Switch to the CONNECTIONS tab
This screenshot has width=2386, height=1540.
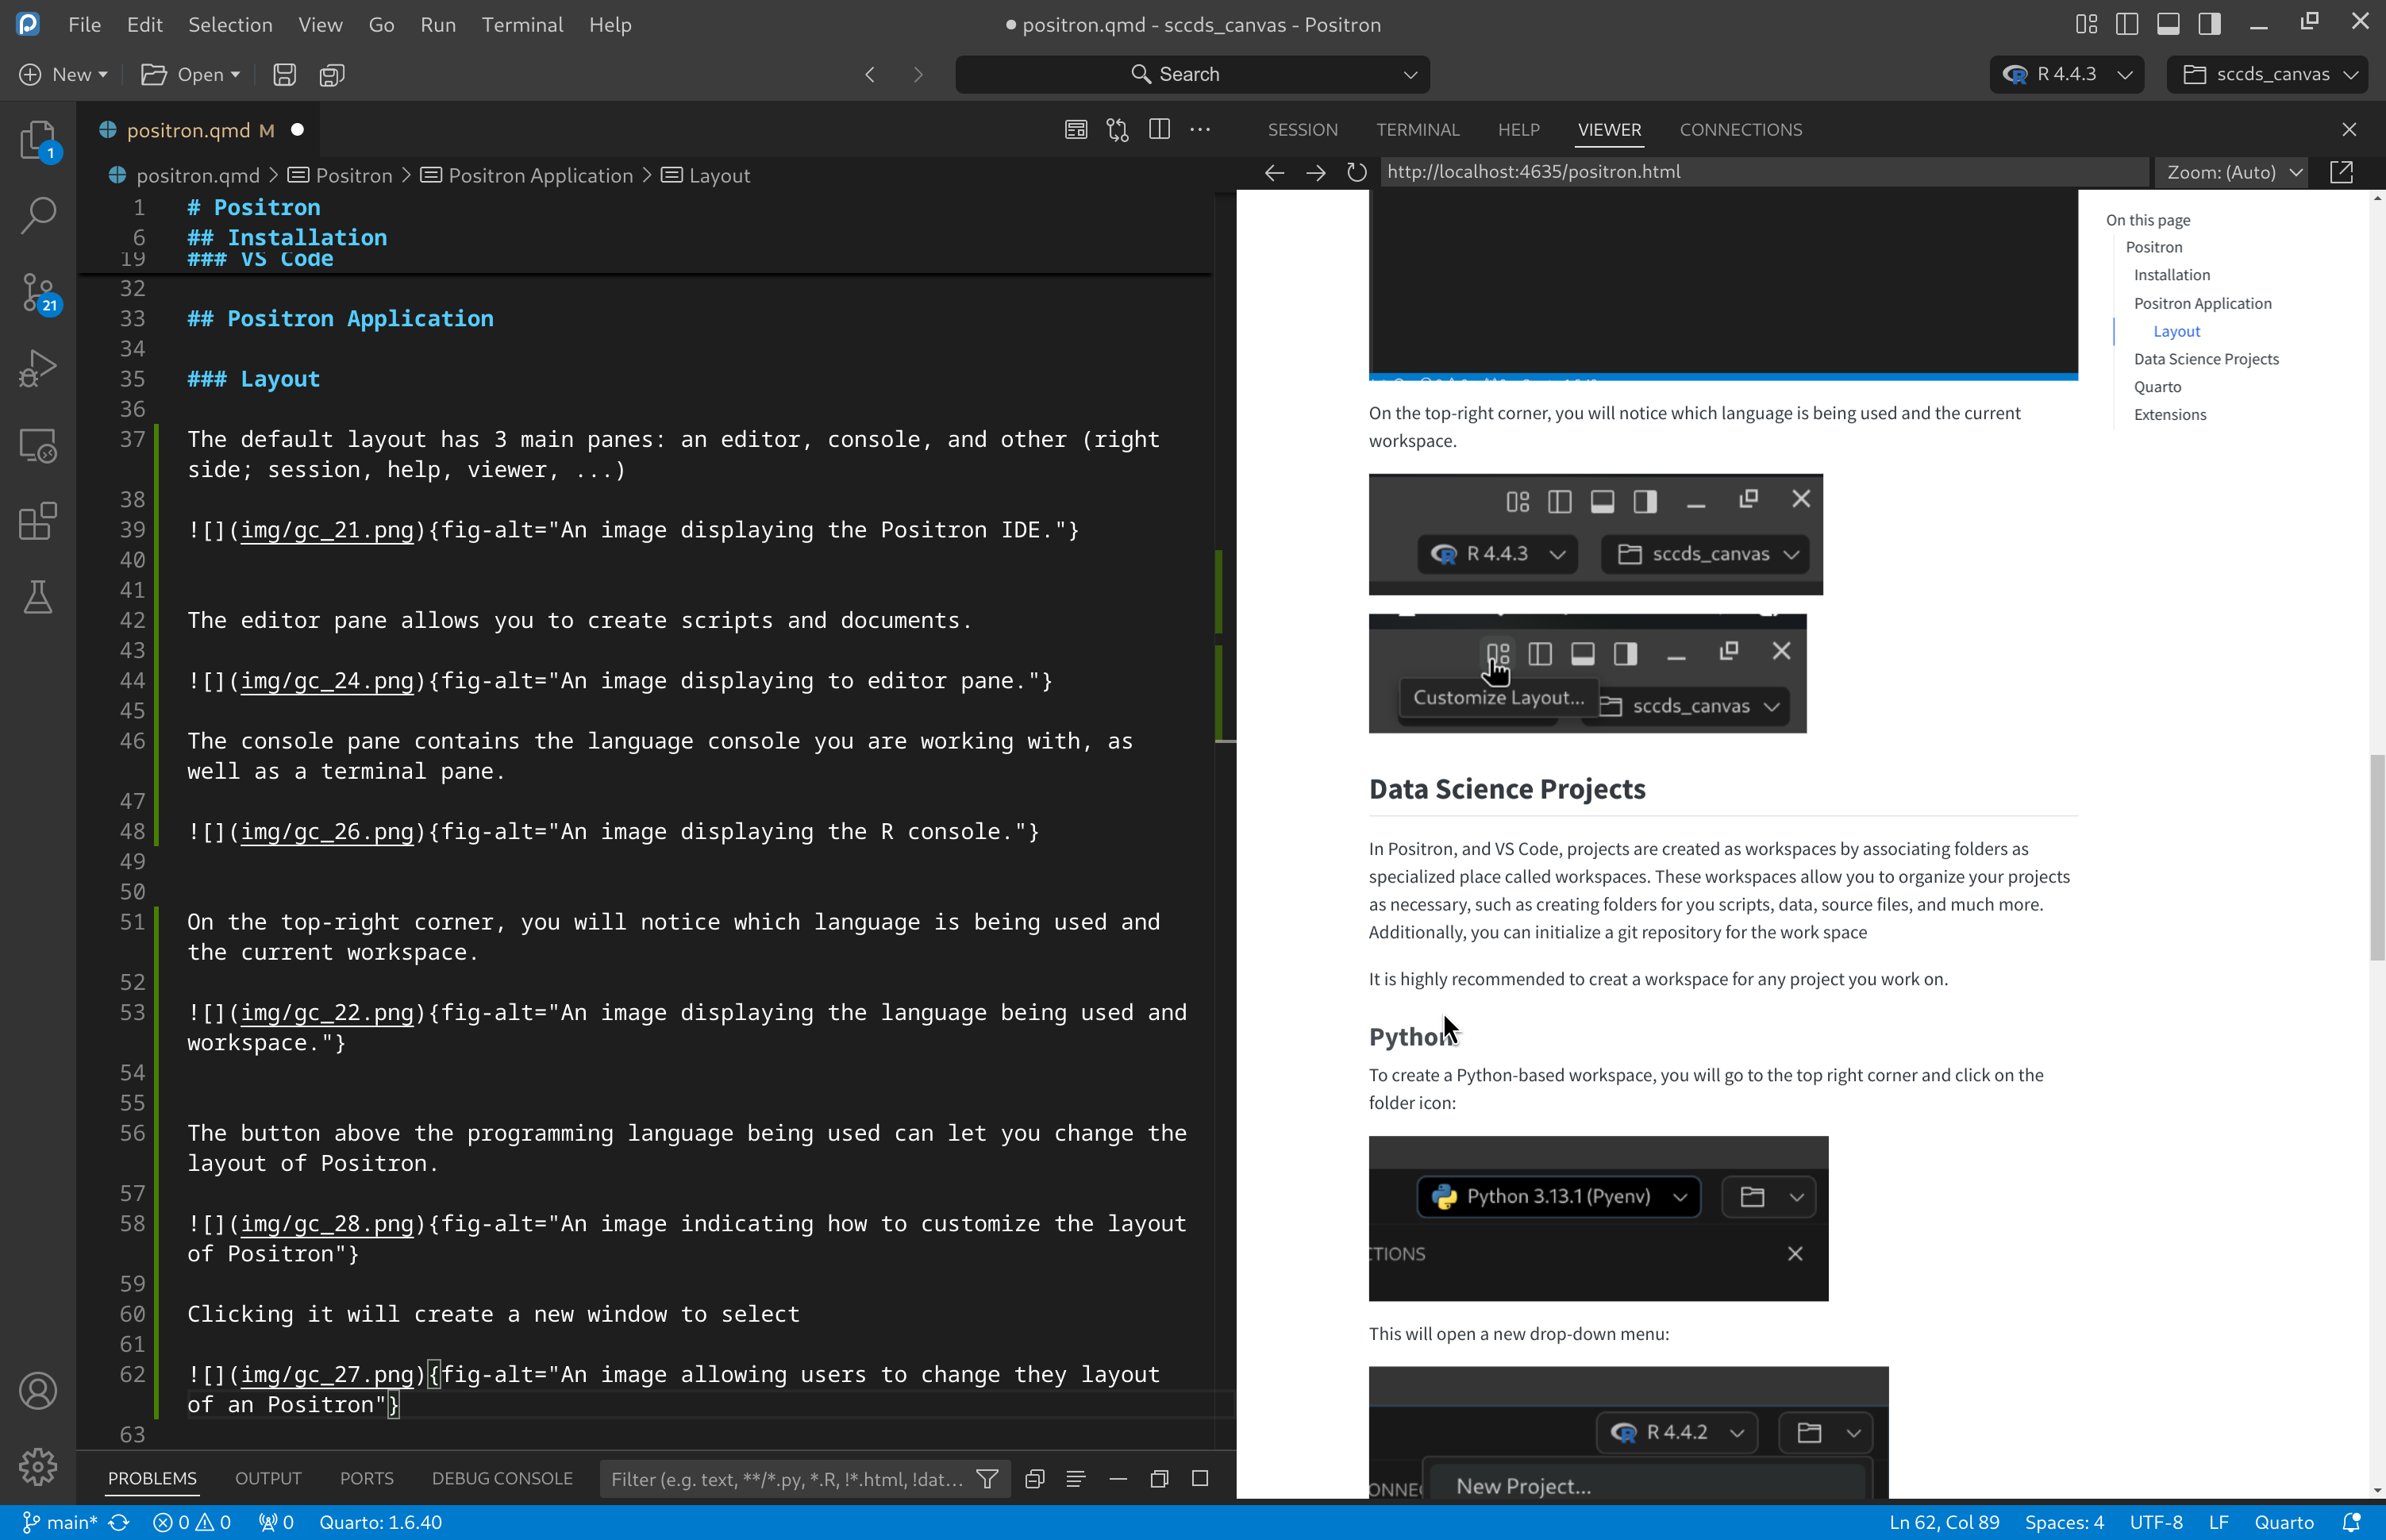[x=1740, y=130]
